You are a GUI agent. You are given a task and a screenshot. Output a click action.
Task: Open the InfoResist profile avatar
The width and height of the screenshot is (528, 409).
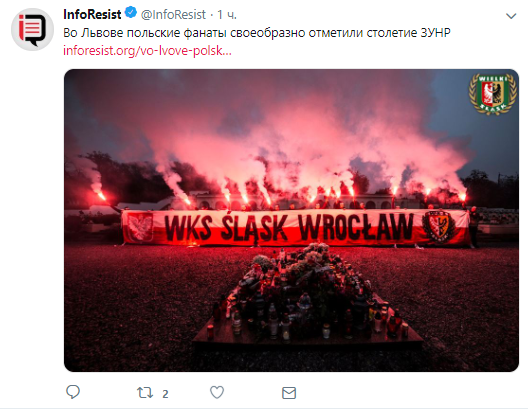tap(32, 30)
